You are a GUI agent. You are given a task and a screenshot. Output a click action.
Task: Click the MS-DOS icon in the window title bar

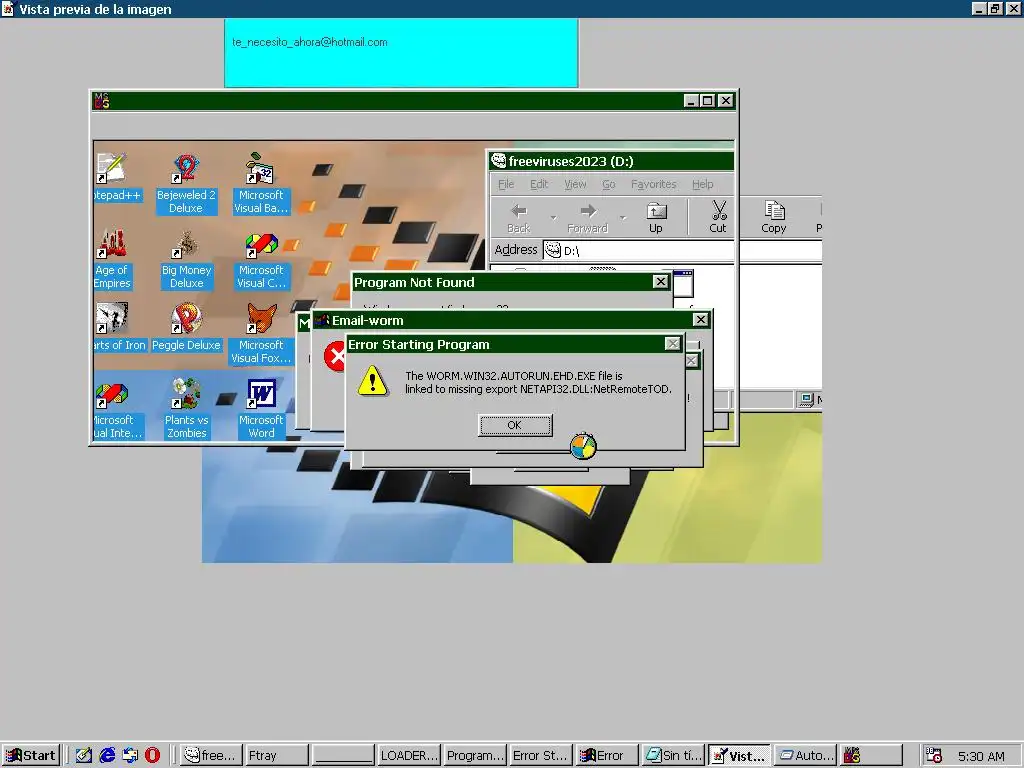coord(101,101)
